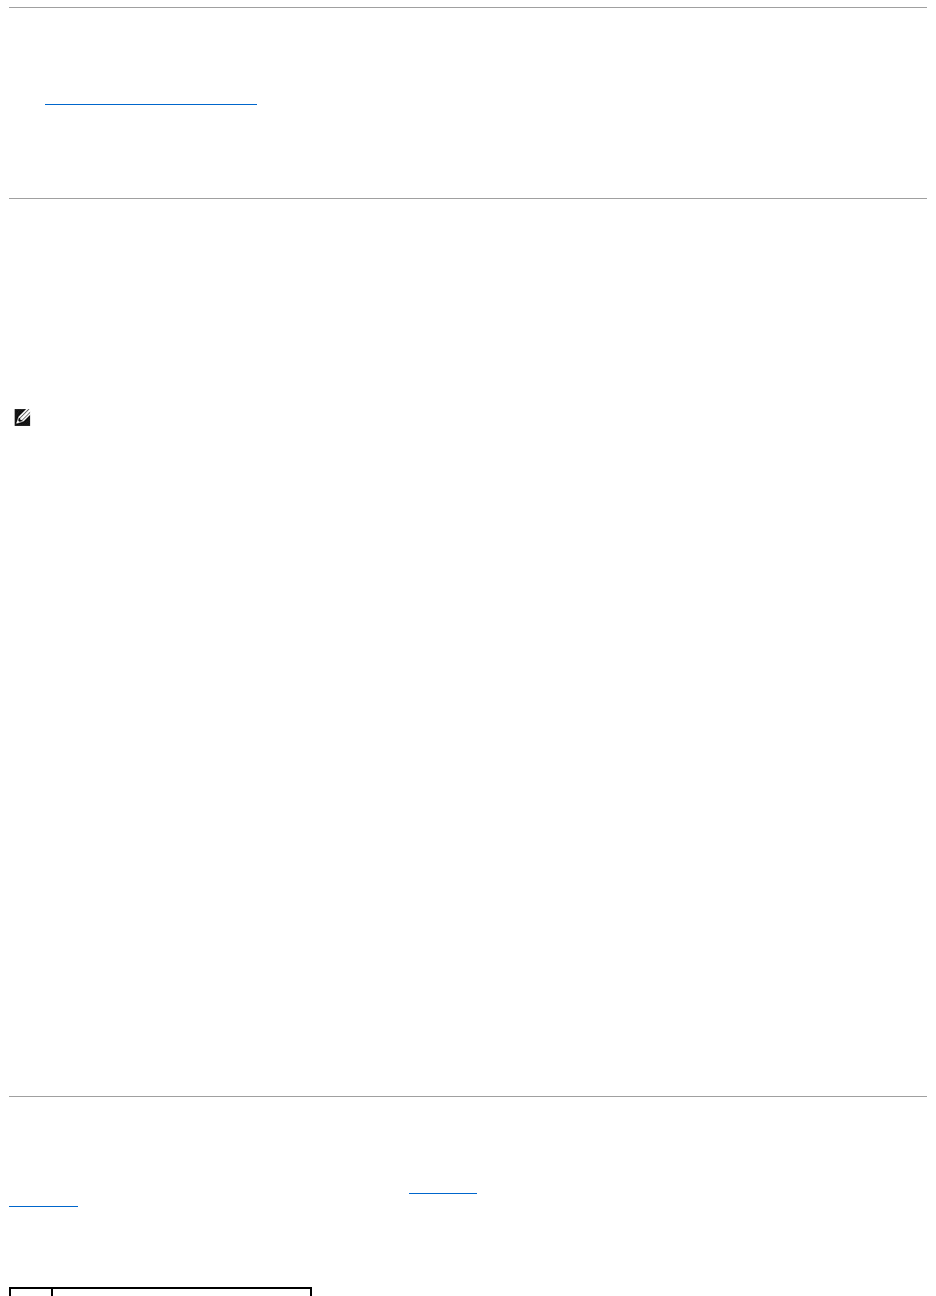Click the left outer border of the table
This screenshot has width=936, height=1296.
coord(10,1292)
